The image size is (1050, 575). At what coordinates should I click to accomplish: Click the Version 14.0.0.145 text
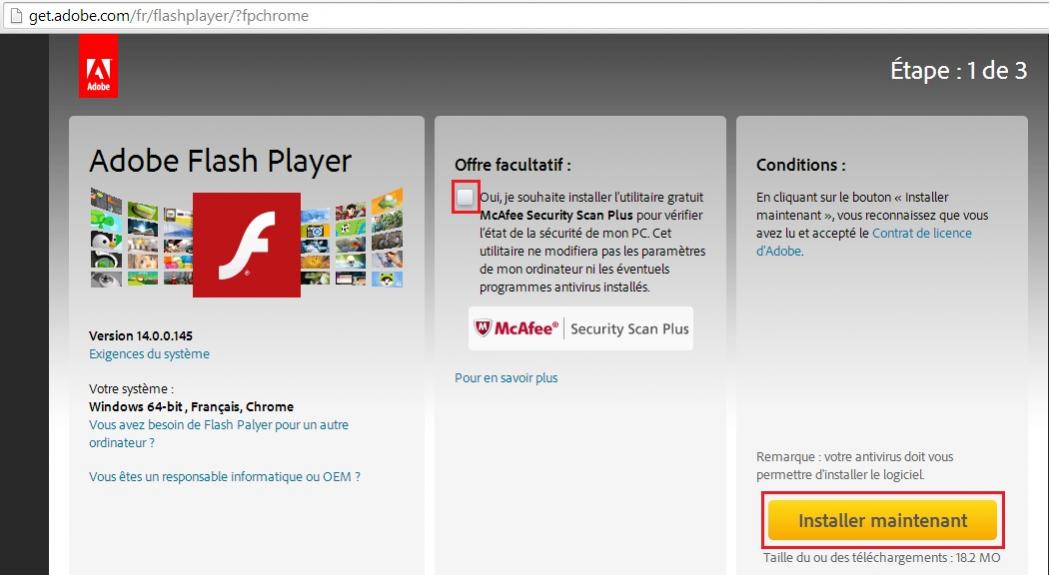coord(141,336)
